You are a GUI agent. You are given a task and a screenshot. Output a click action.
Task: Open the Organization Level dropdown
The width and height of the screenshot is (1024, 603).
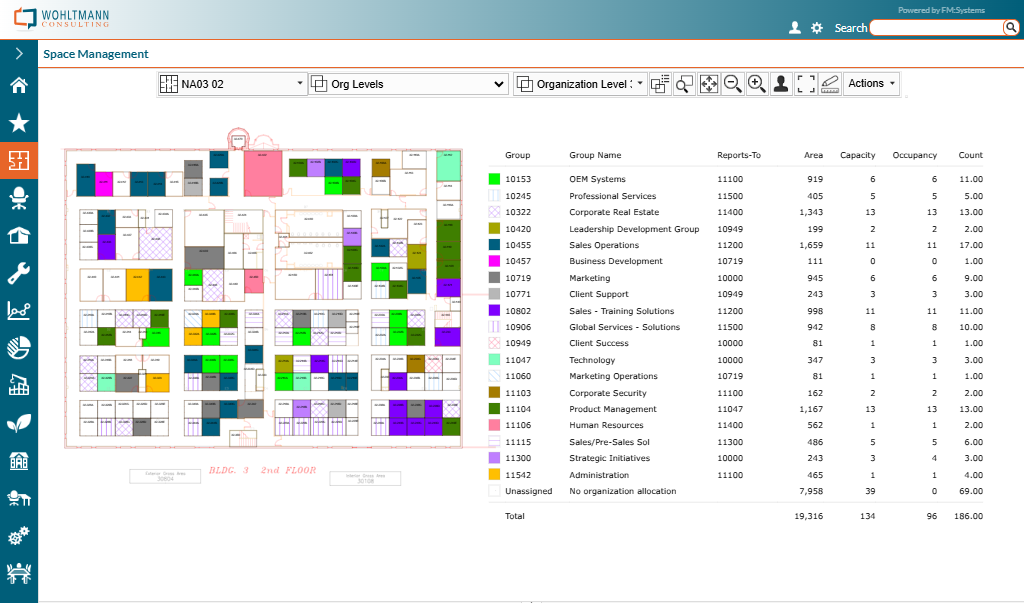point(581,84)
